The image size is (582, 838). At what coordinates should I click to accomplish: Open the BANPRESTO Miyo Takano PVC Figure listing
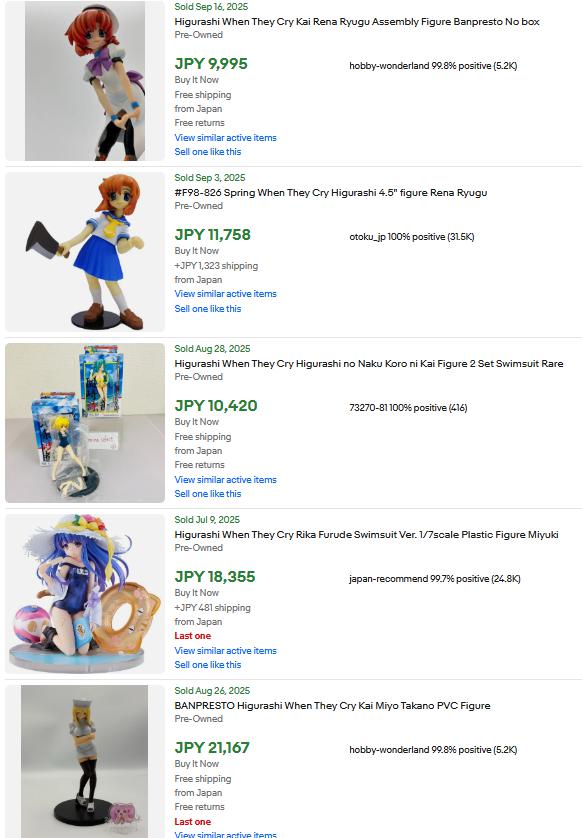pyautogui.click(x=332, y=706)
